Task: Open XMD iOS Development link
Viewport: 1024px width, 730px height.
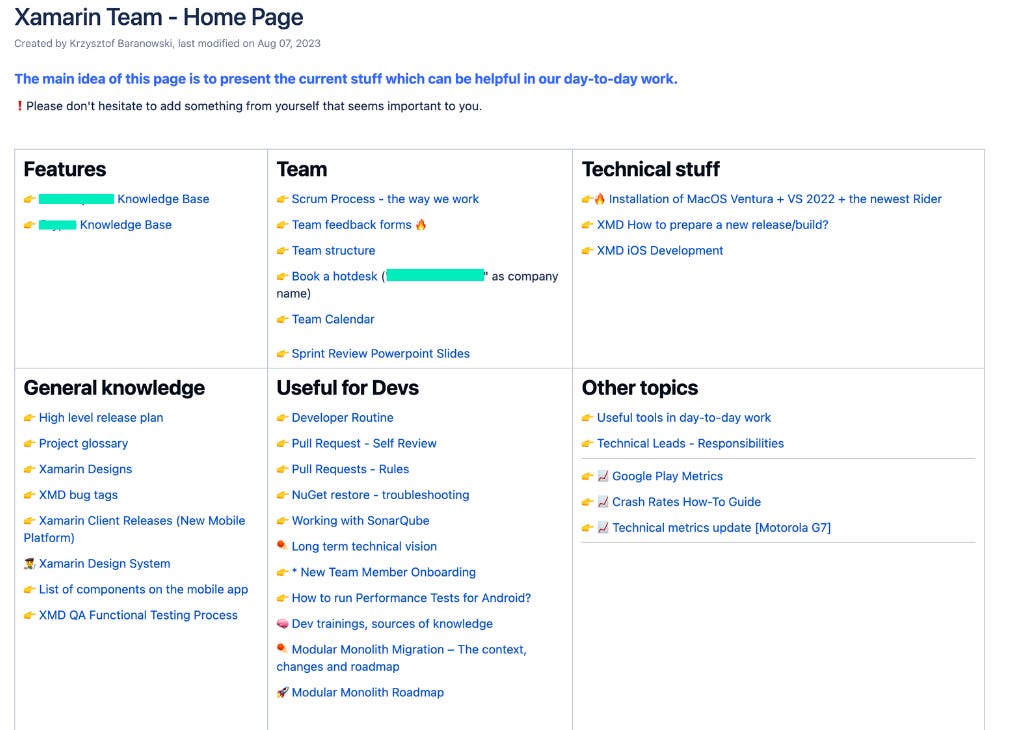Action: point(660,251)
